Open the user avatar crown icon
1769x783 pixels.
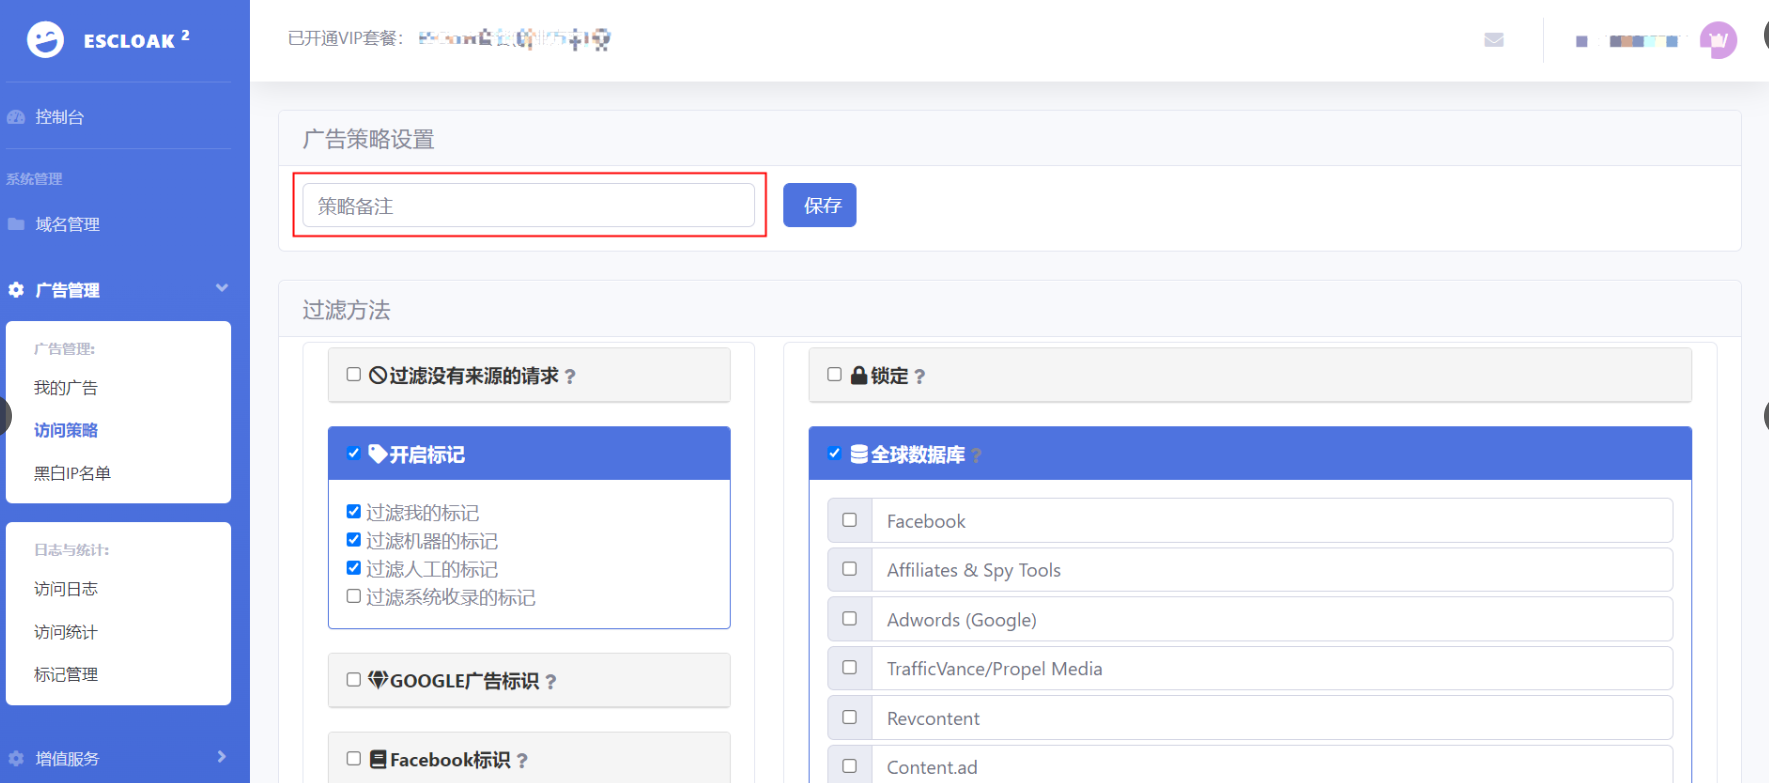click(1718, 40)
